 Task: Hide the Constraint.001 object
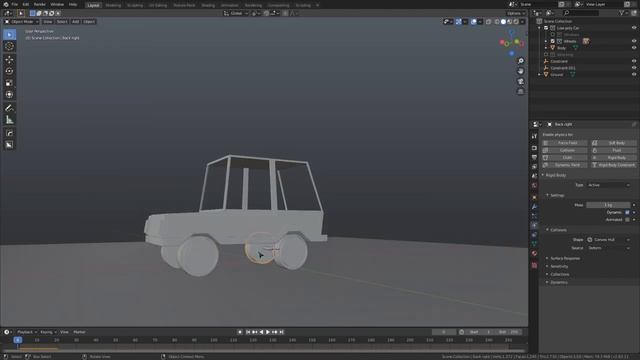point(634,68)
